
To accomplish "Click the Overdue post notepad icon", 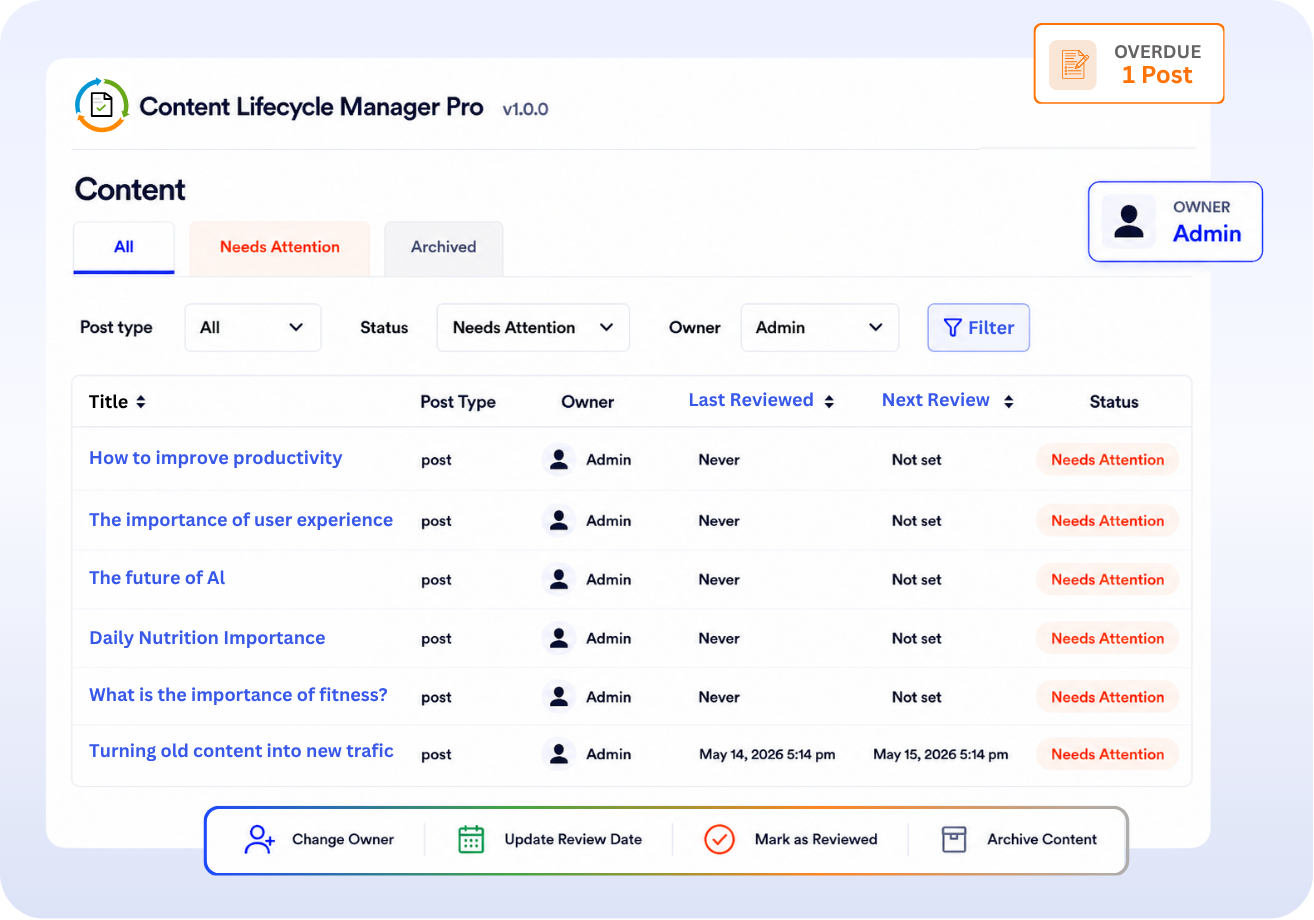I will [1073, 65].
